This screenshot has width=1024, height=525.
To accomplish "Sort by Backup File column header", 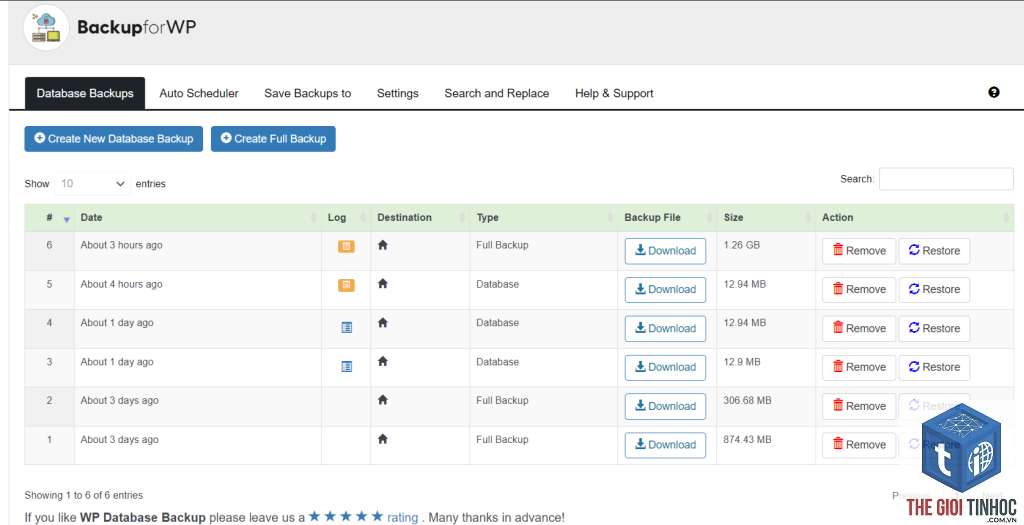I will point(667,217).
